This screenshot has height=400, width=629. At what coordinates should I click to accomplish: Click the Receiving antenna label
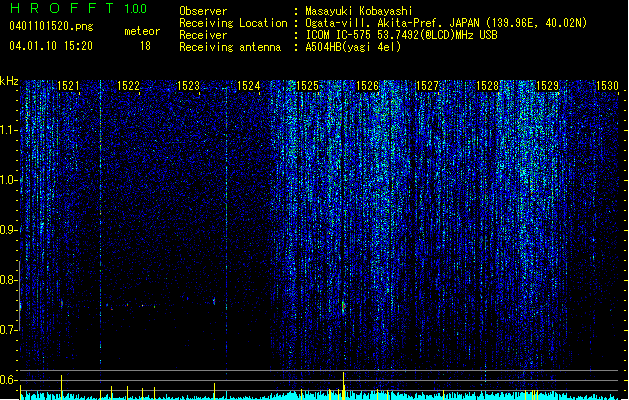click(230, 47)
